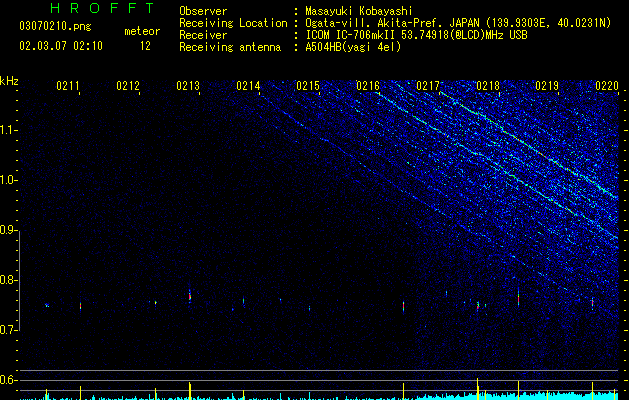Click the 0213 time marker

(188, 86)
